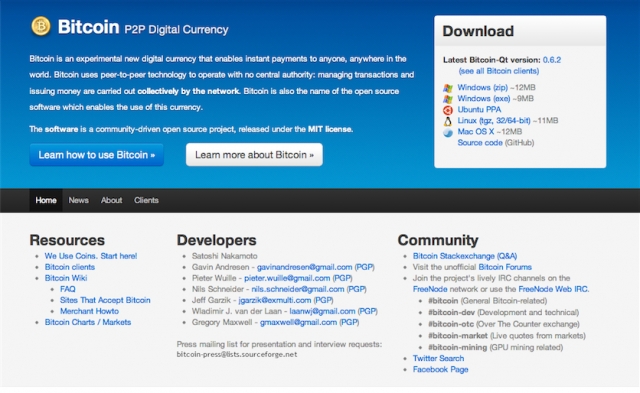Click laanwj@gmail.com email link

(322, 311)
